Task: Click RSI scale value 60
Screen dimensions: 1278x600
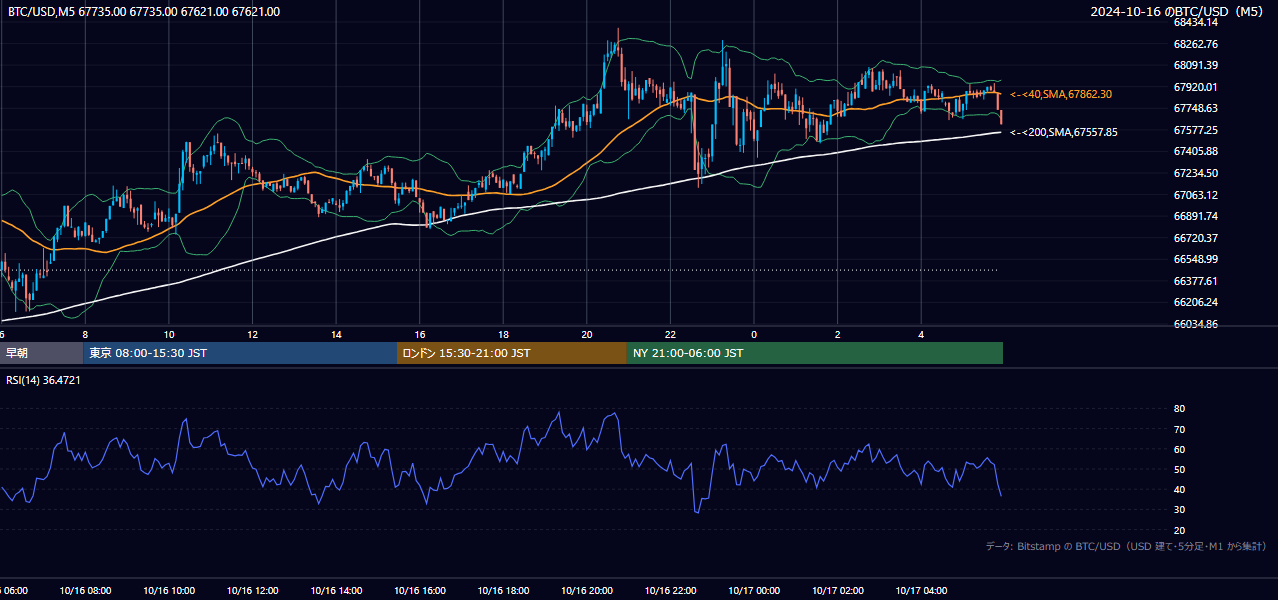Action: (1179, 449)
